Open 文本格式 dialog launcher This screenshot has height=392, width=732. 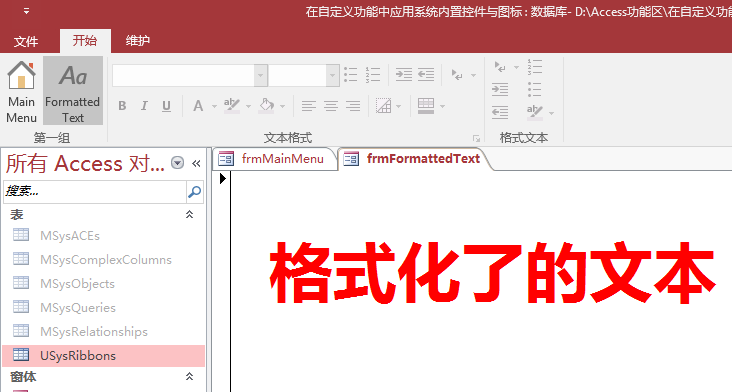pos(476,138)
